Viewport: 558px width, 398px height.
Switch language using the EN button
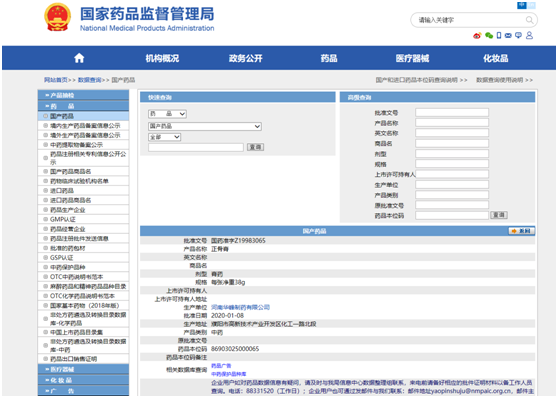(531, 5)
